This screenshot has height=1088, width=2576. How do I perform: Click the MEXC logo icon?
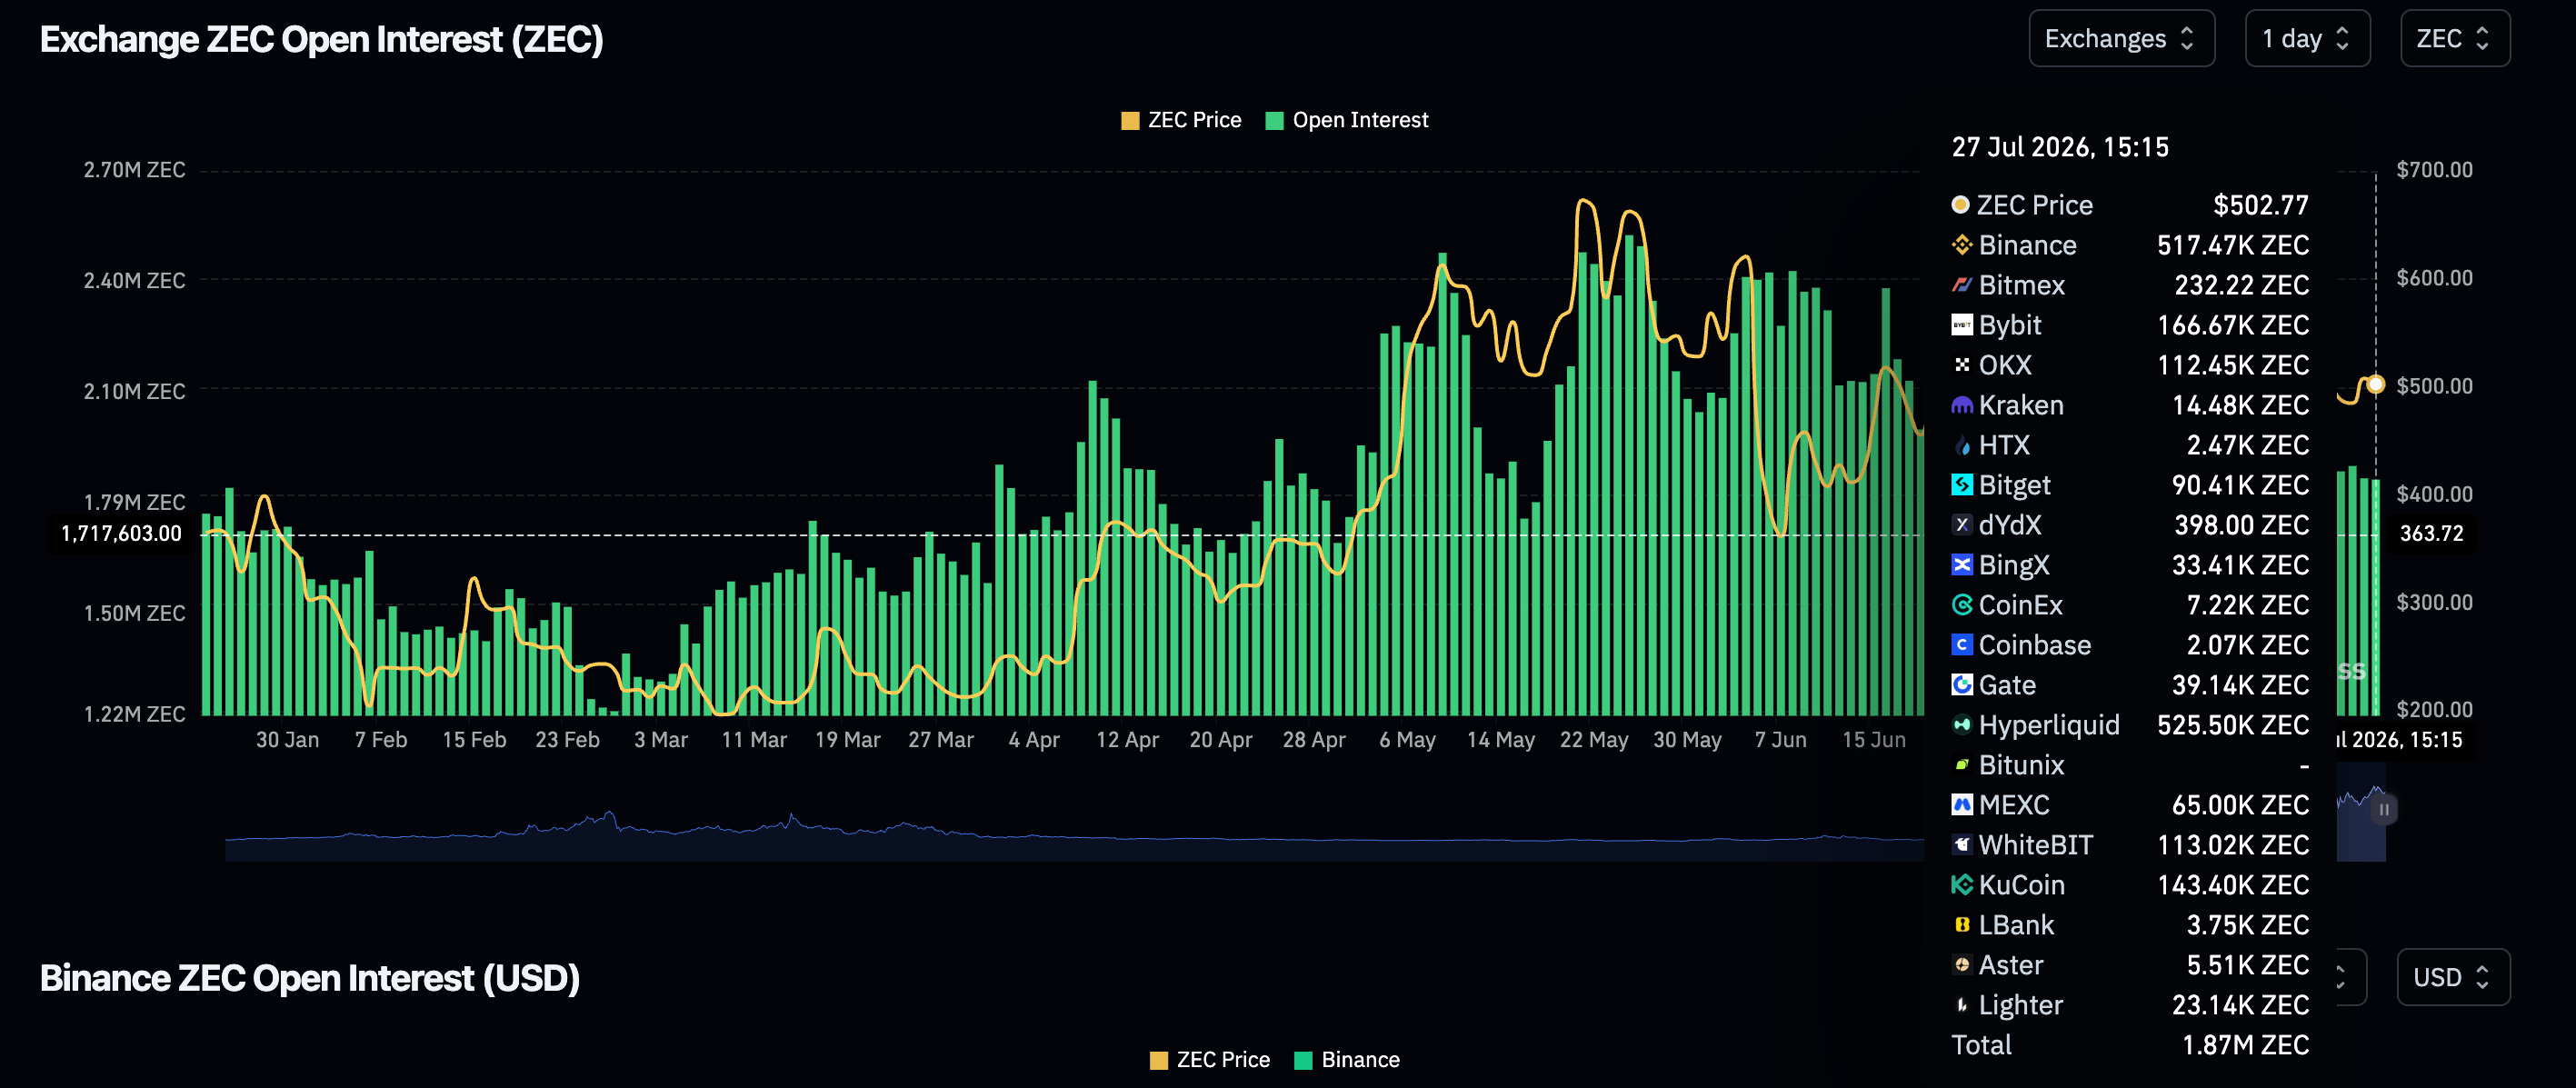pyautogui.click(x=1962, y=805)
